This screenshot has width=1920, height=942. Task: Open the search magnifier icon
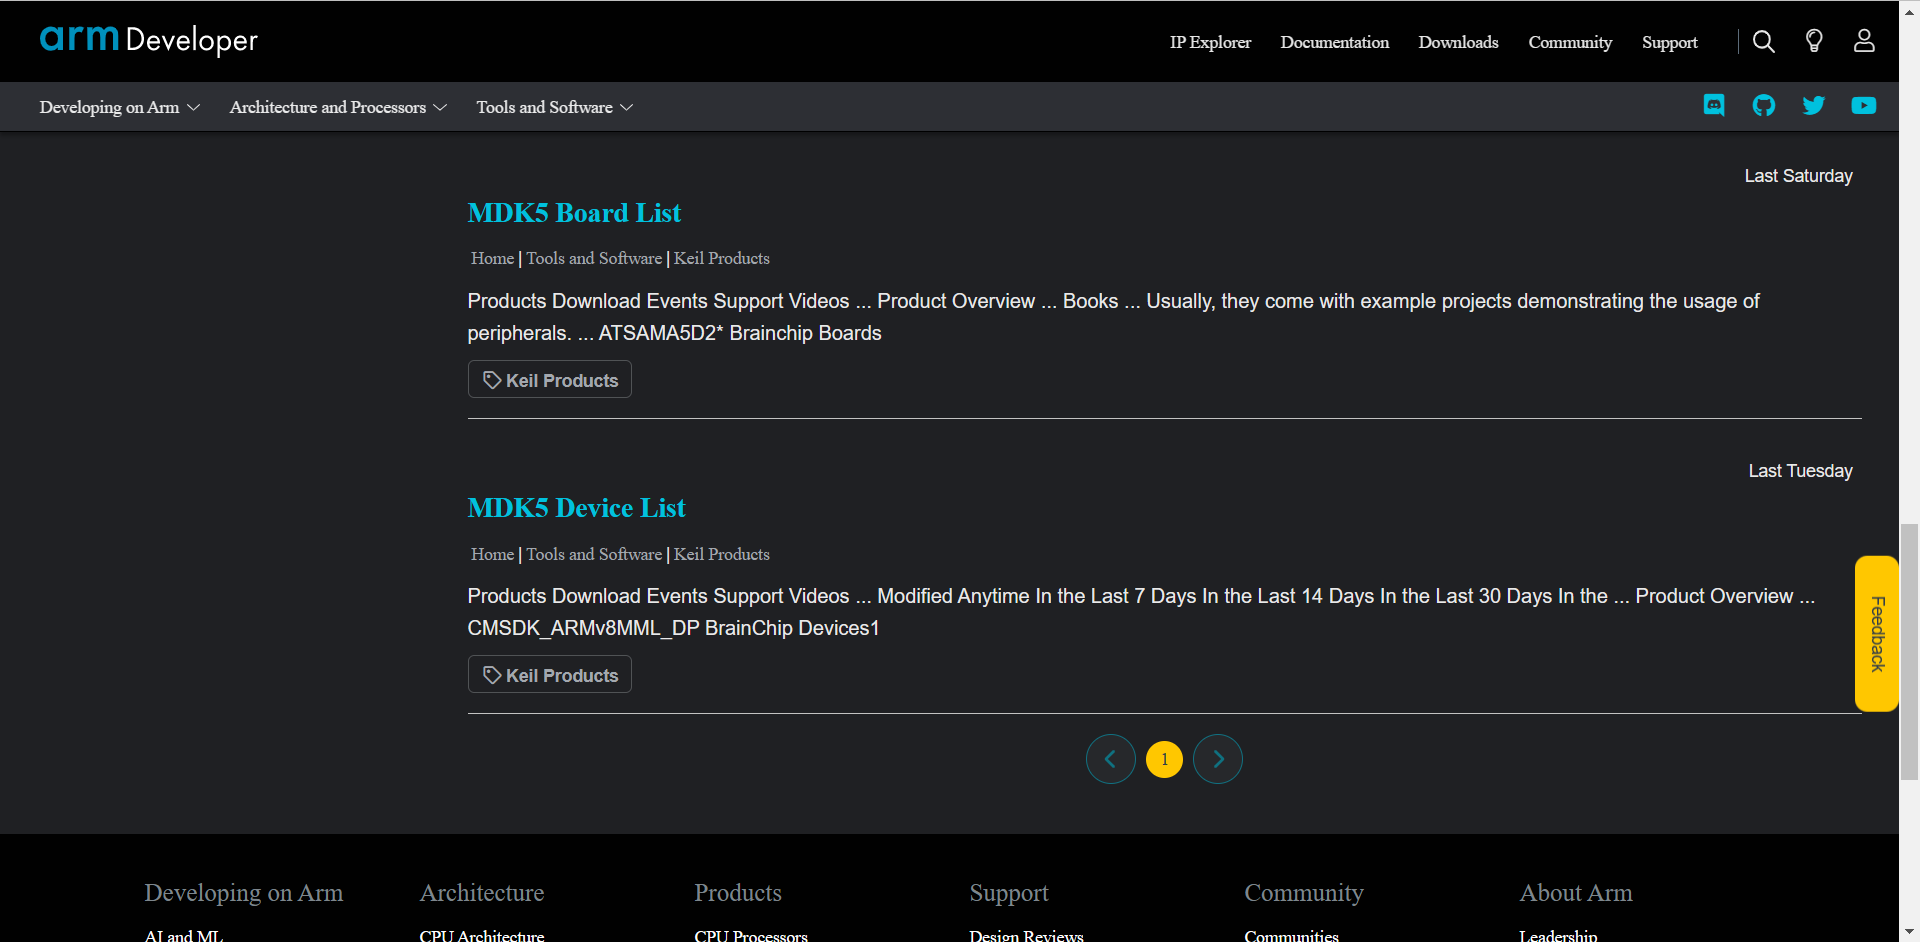(1764, 41)
